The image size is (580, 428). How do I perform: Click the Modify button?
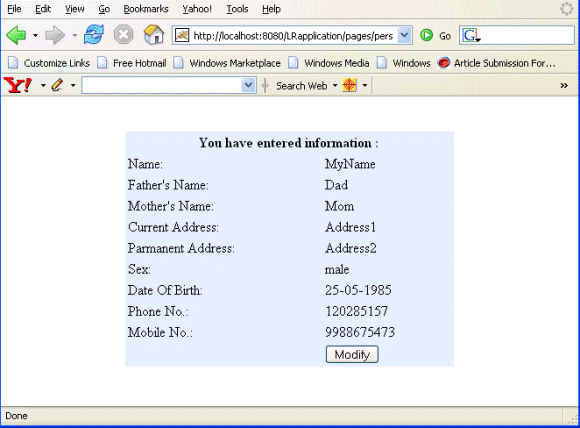click(x=352, y=354)
